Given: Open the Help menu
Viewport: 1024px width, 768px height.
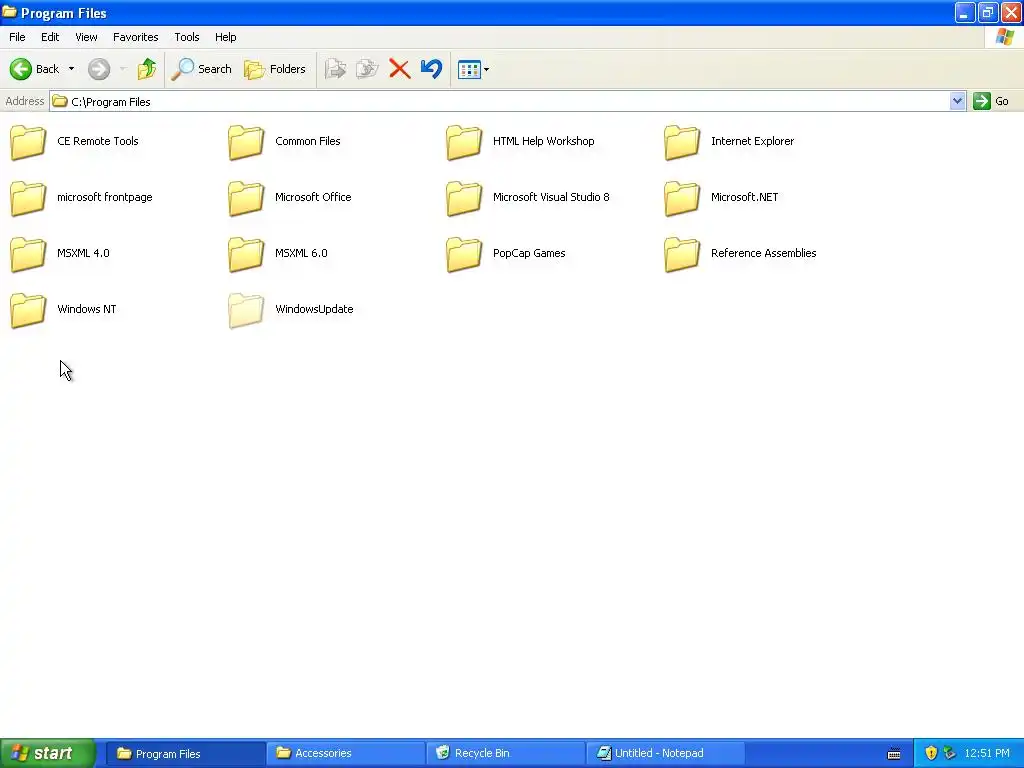Looking at the screenshot, I should tap(225, 37).
